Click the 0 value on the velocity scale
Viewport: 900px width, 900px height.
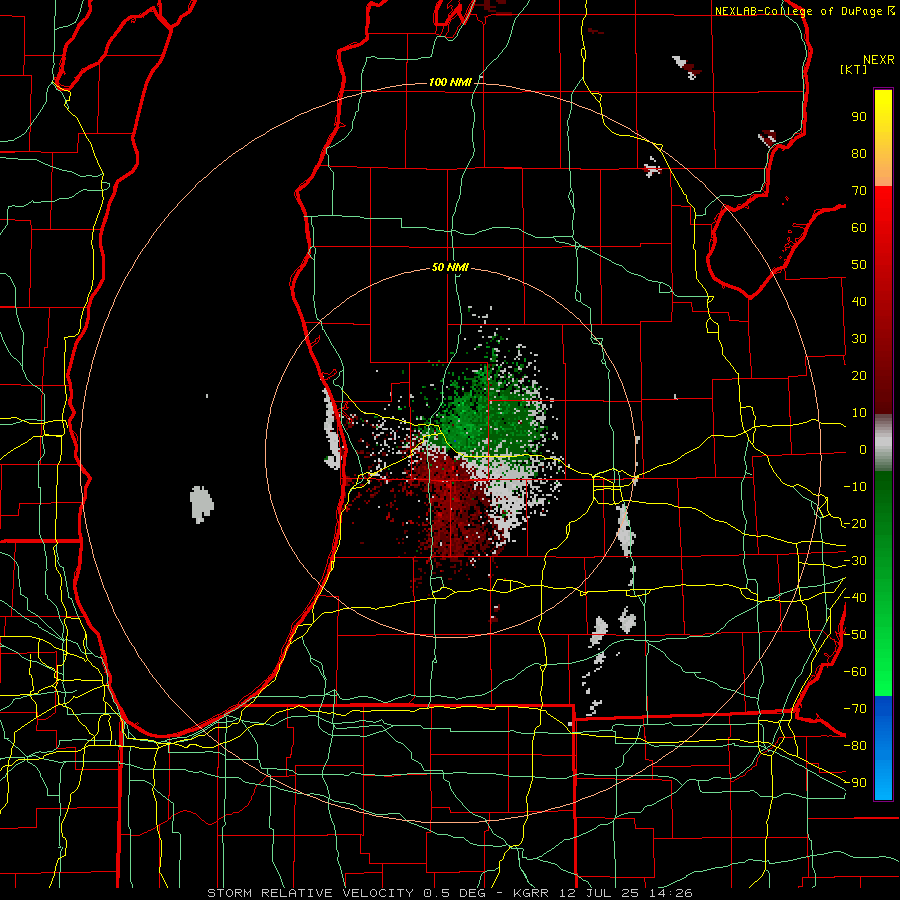click(863, 450)
